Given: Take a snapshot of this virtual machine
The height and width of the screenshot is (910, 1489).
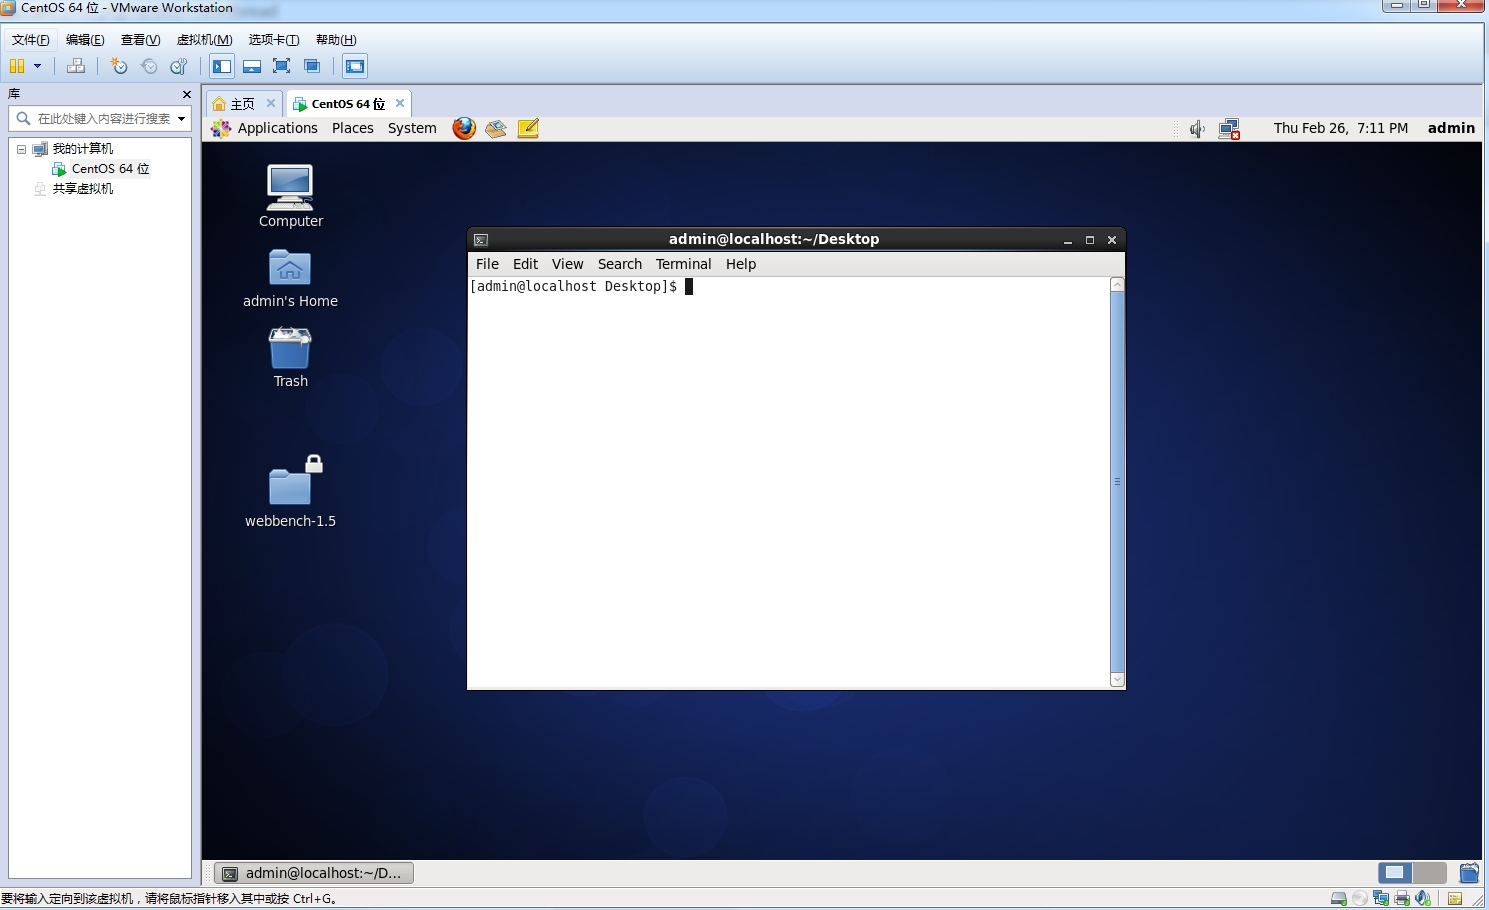Looking at the screenshot, I should click(x=119, y=66).
